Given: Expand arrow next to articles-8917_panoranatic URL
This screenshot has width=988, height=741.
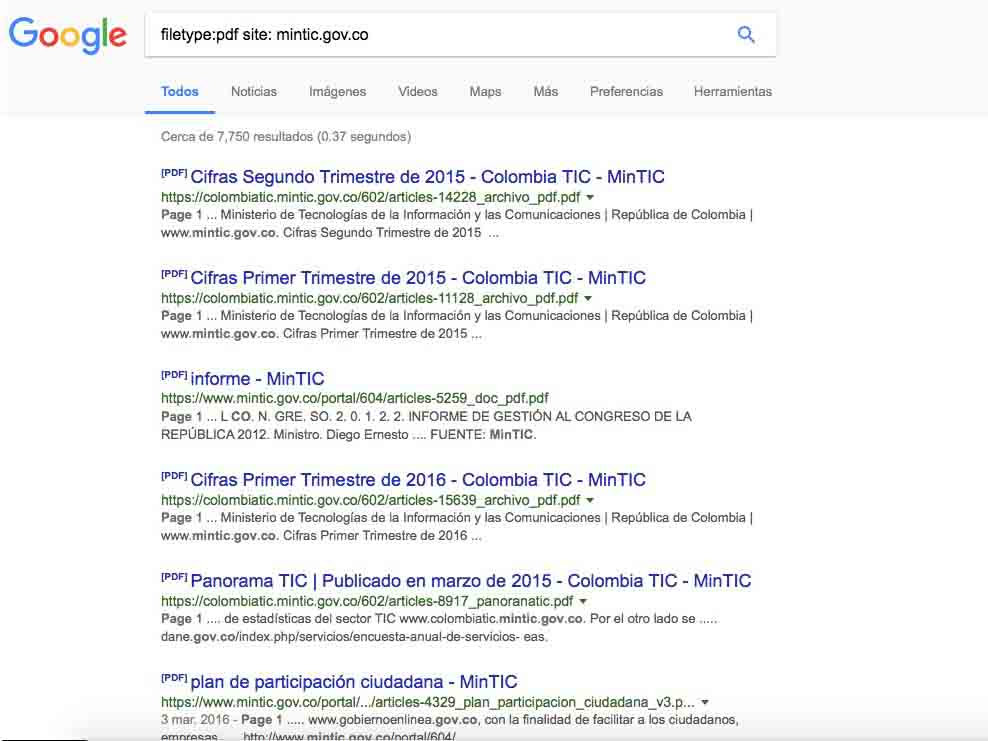Looking at the screenshot, I should [x=583, y=601].
